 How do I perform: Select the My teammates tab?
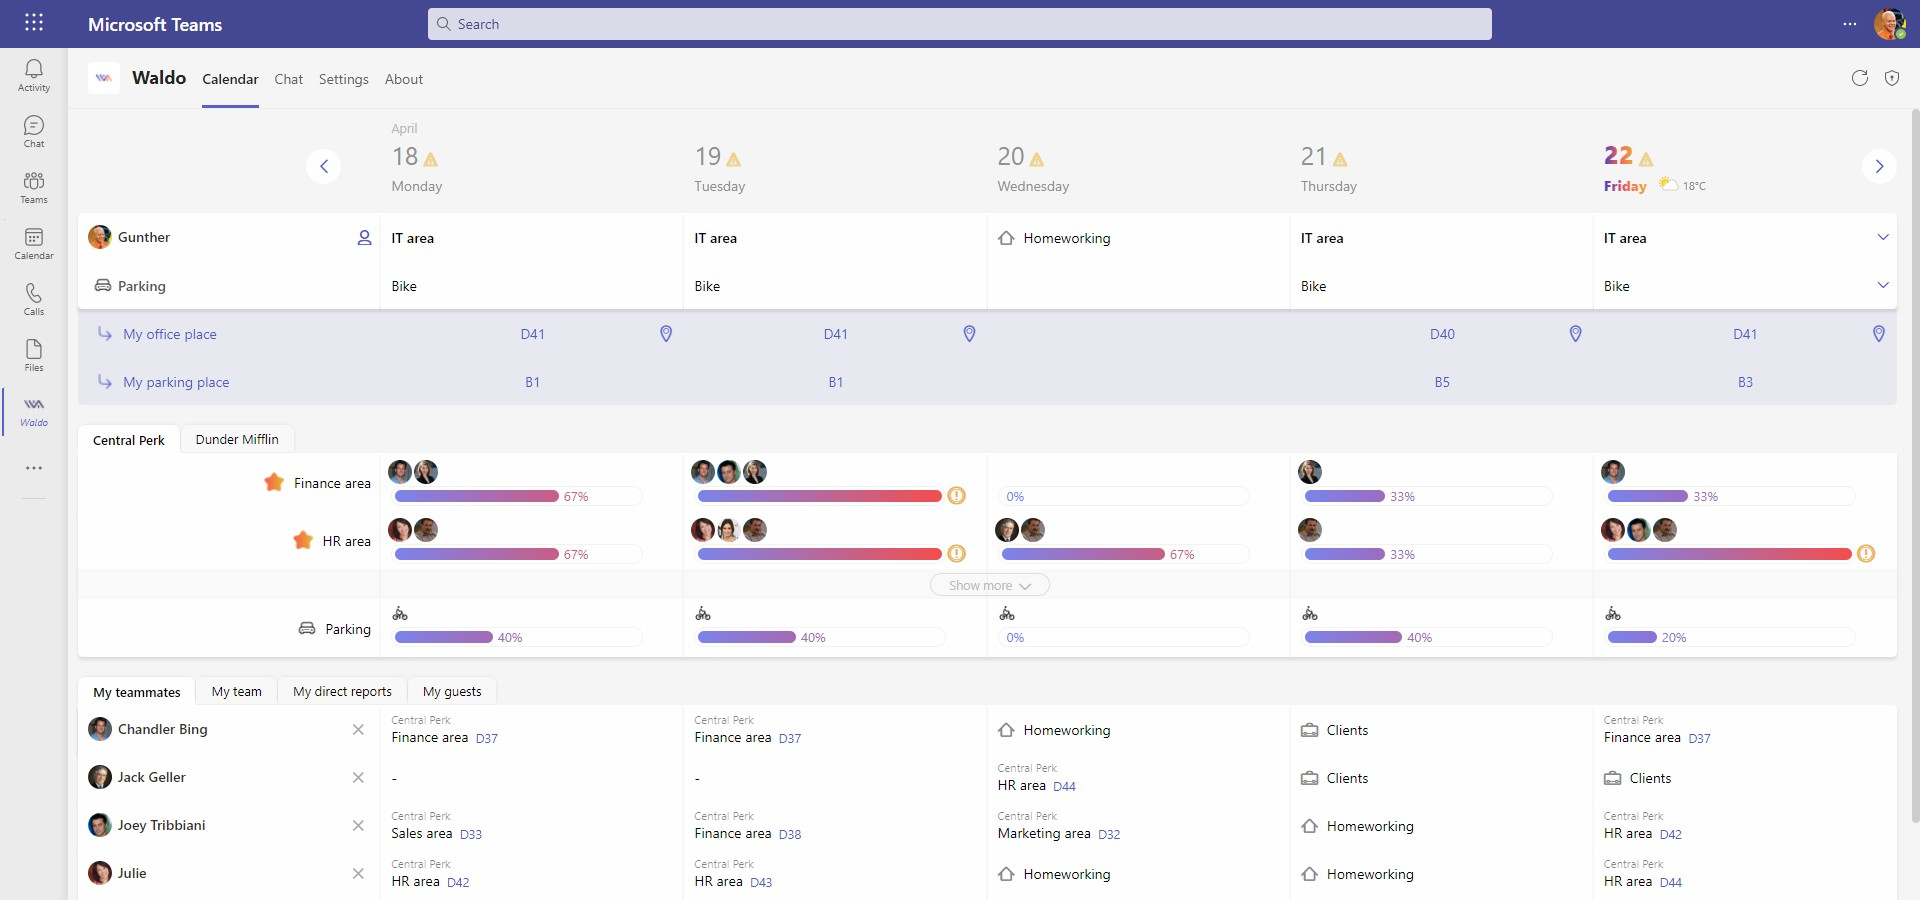click(x=137, y=692)
